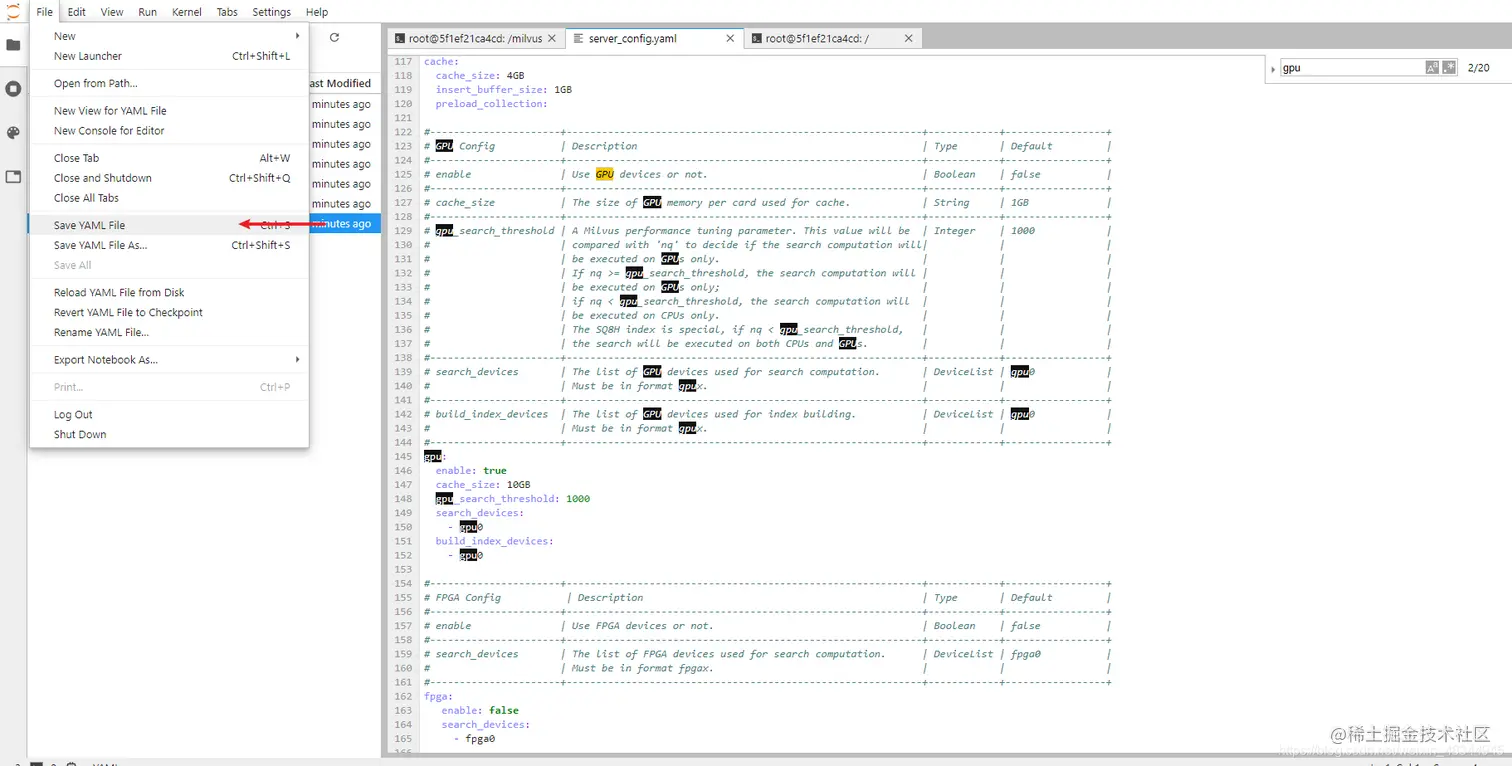
Task: Open the Running Terminals and Kernels sidebar icon
Action: point(13,89)
